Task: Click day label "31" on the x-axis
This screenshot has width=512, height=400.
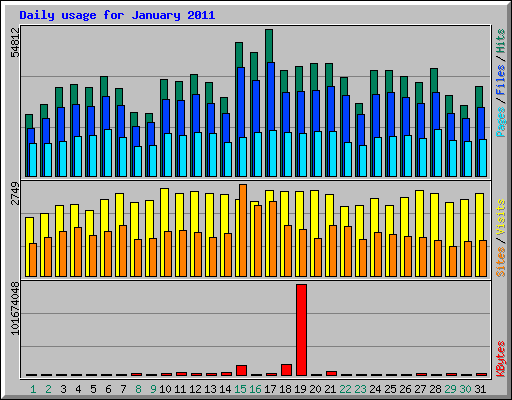Action: 480,389
